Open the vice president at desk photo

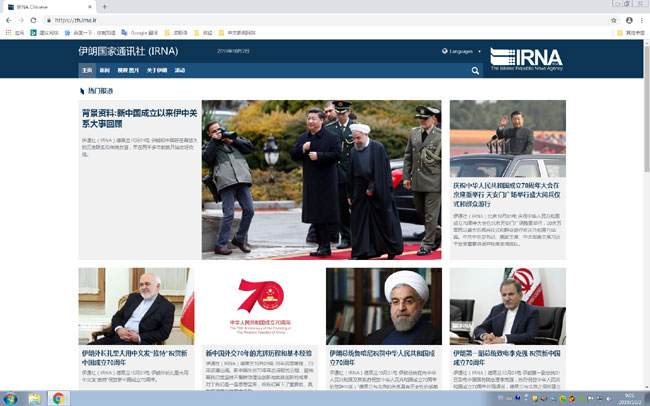point(507,306)
